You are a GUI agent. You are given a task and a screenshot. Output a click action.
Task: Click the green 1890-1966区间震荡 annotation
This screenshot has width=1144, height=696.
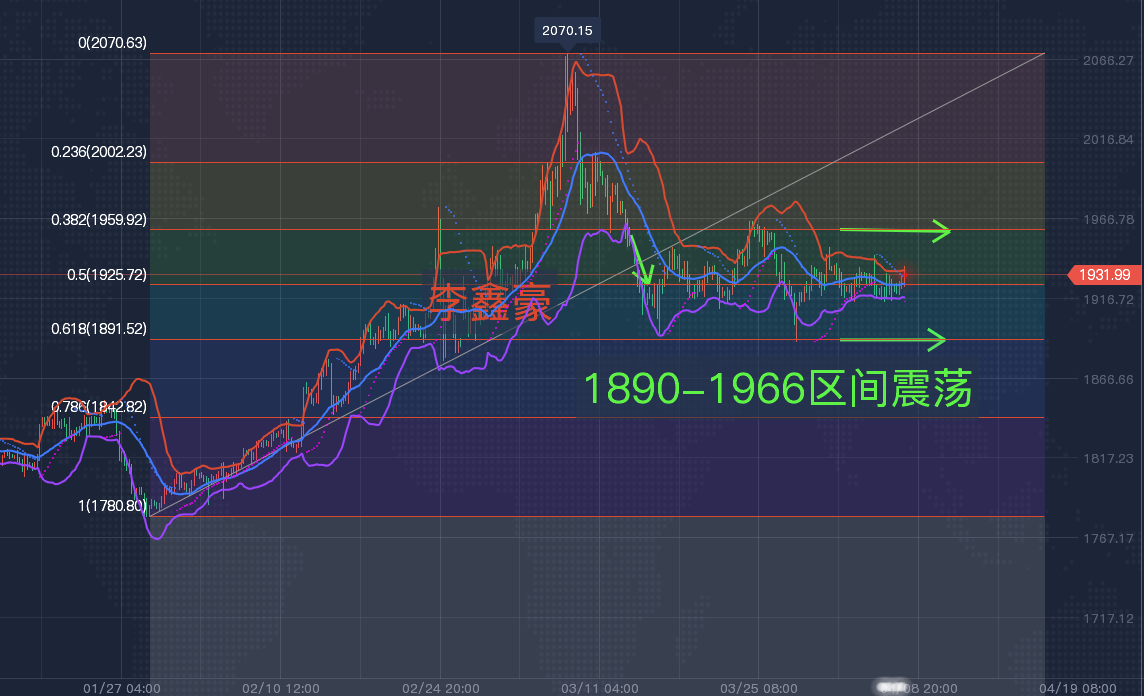tap(777, 389)
